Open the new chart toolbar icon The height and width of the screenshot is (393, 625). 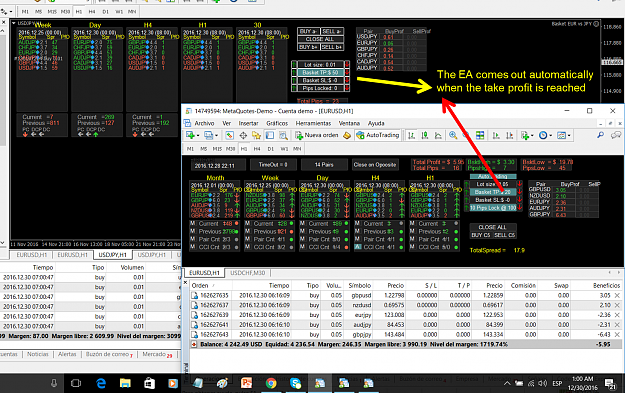(190, 136)
